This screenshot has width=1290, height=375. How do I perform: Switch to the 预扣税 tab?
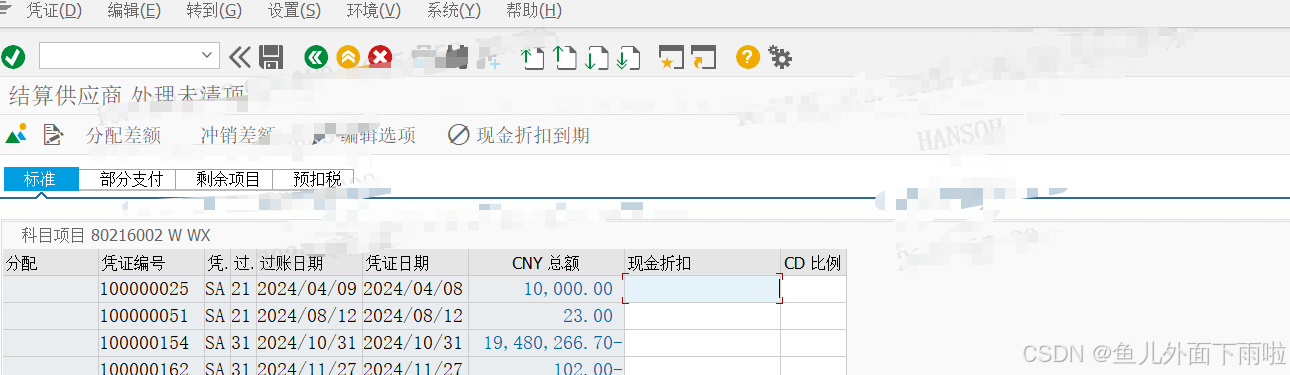click(317, 179)
